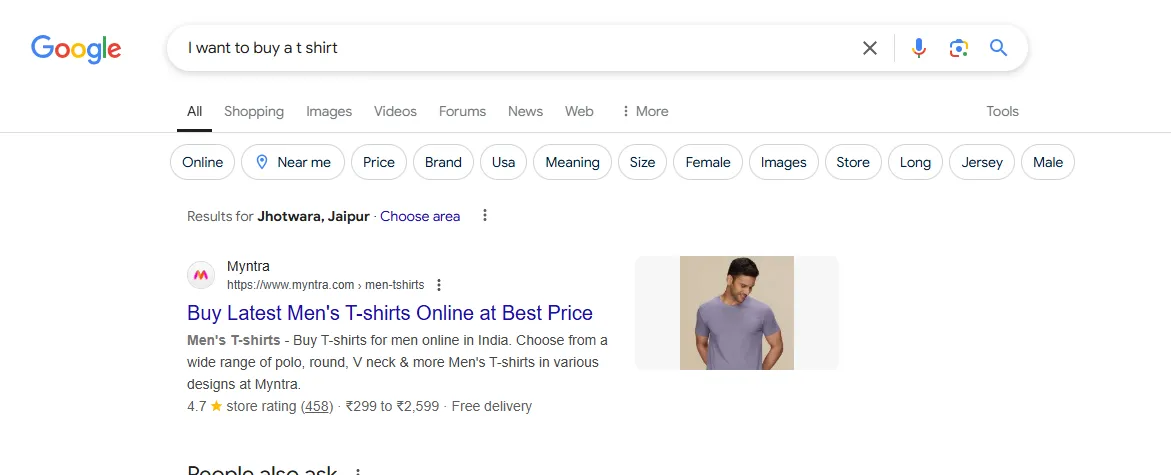Submit search with magnifying glass icon
1171x475 pixels.
pyautogui.click(x=998, y=49)
